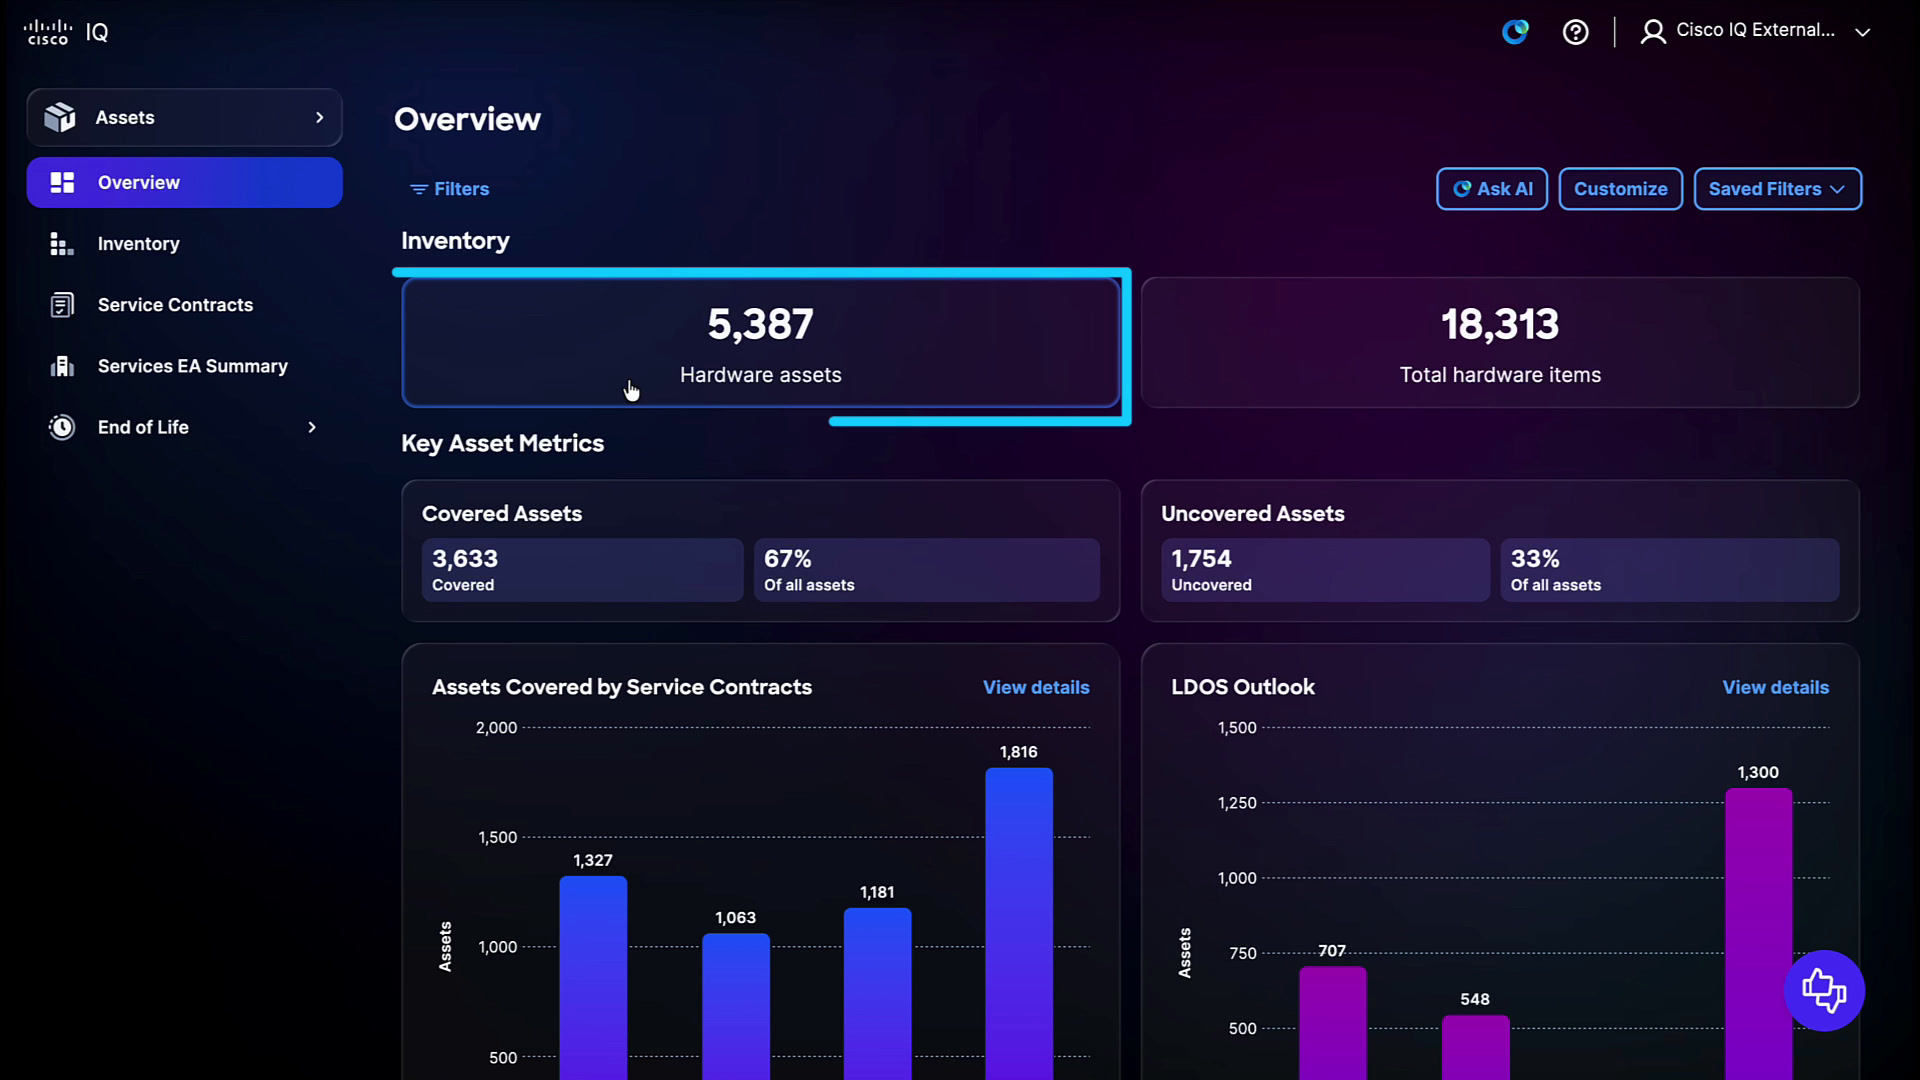Click the 1,754 Uncovered tile

[x=1325, y=570]
